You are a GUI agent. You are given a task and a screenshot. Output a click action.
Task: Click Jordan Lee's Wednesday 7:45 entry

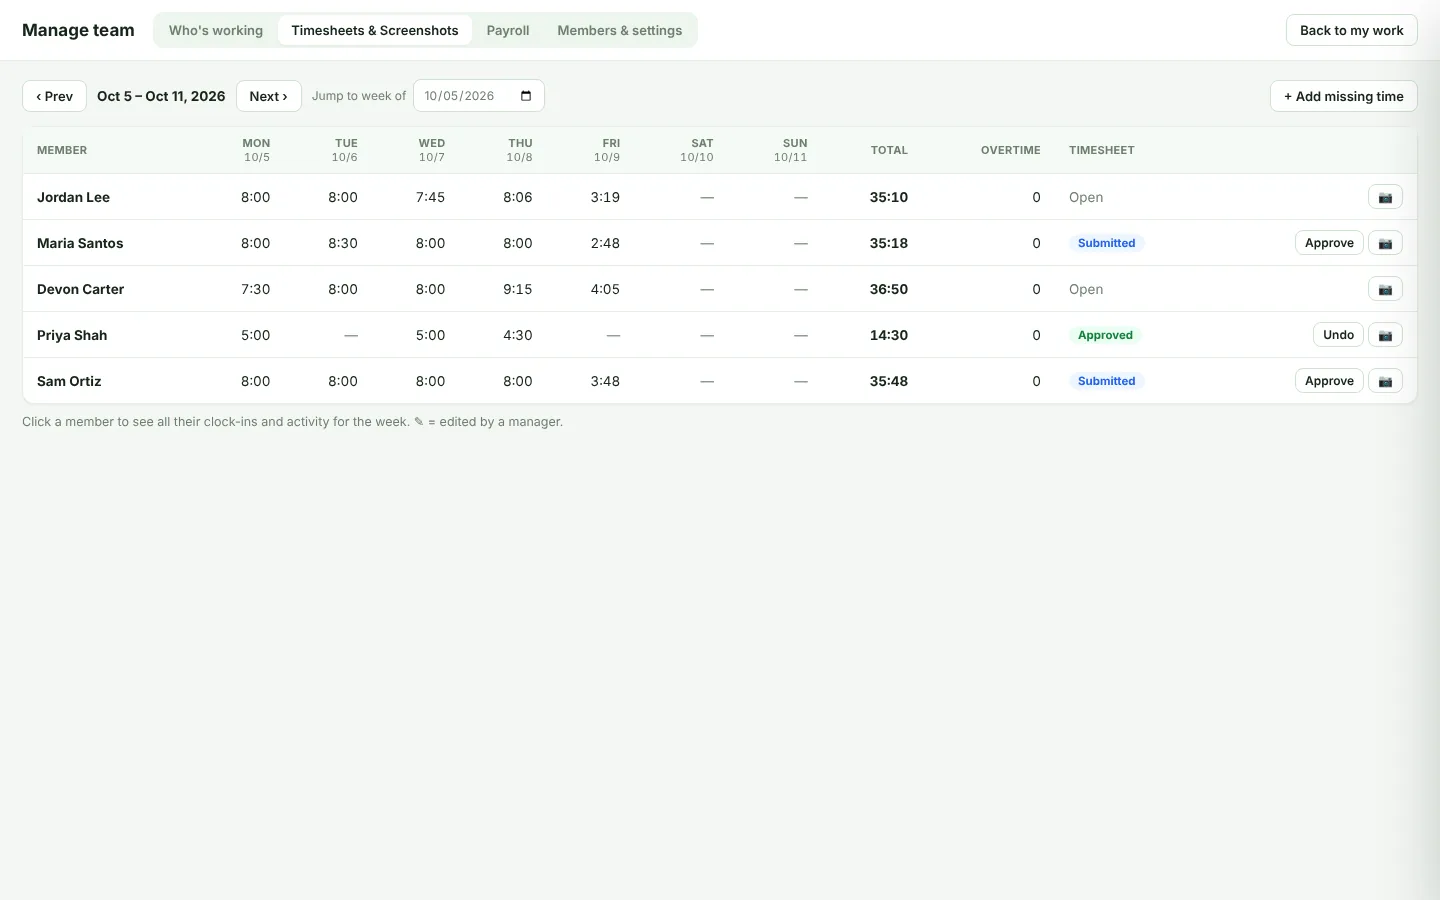431,197
